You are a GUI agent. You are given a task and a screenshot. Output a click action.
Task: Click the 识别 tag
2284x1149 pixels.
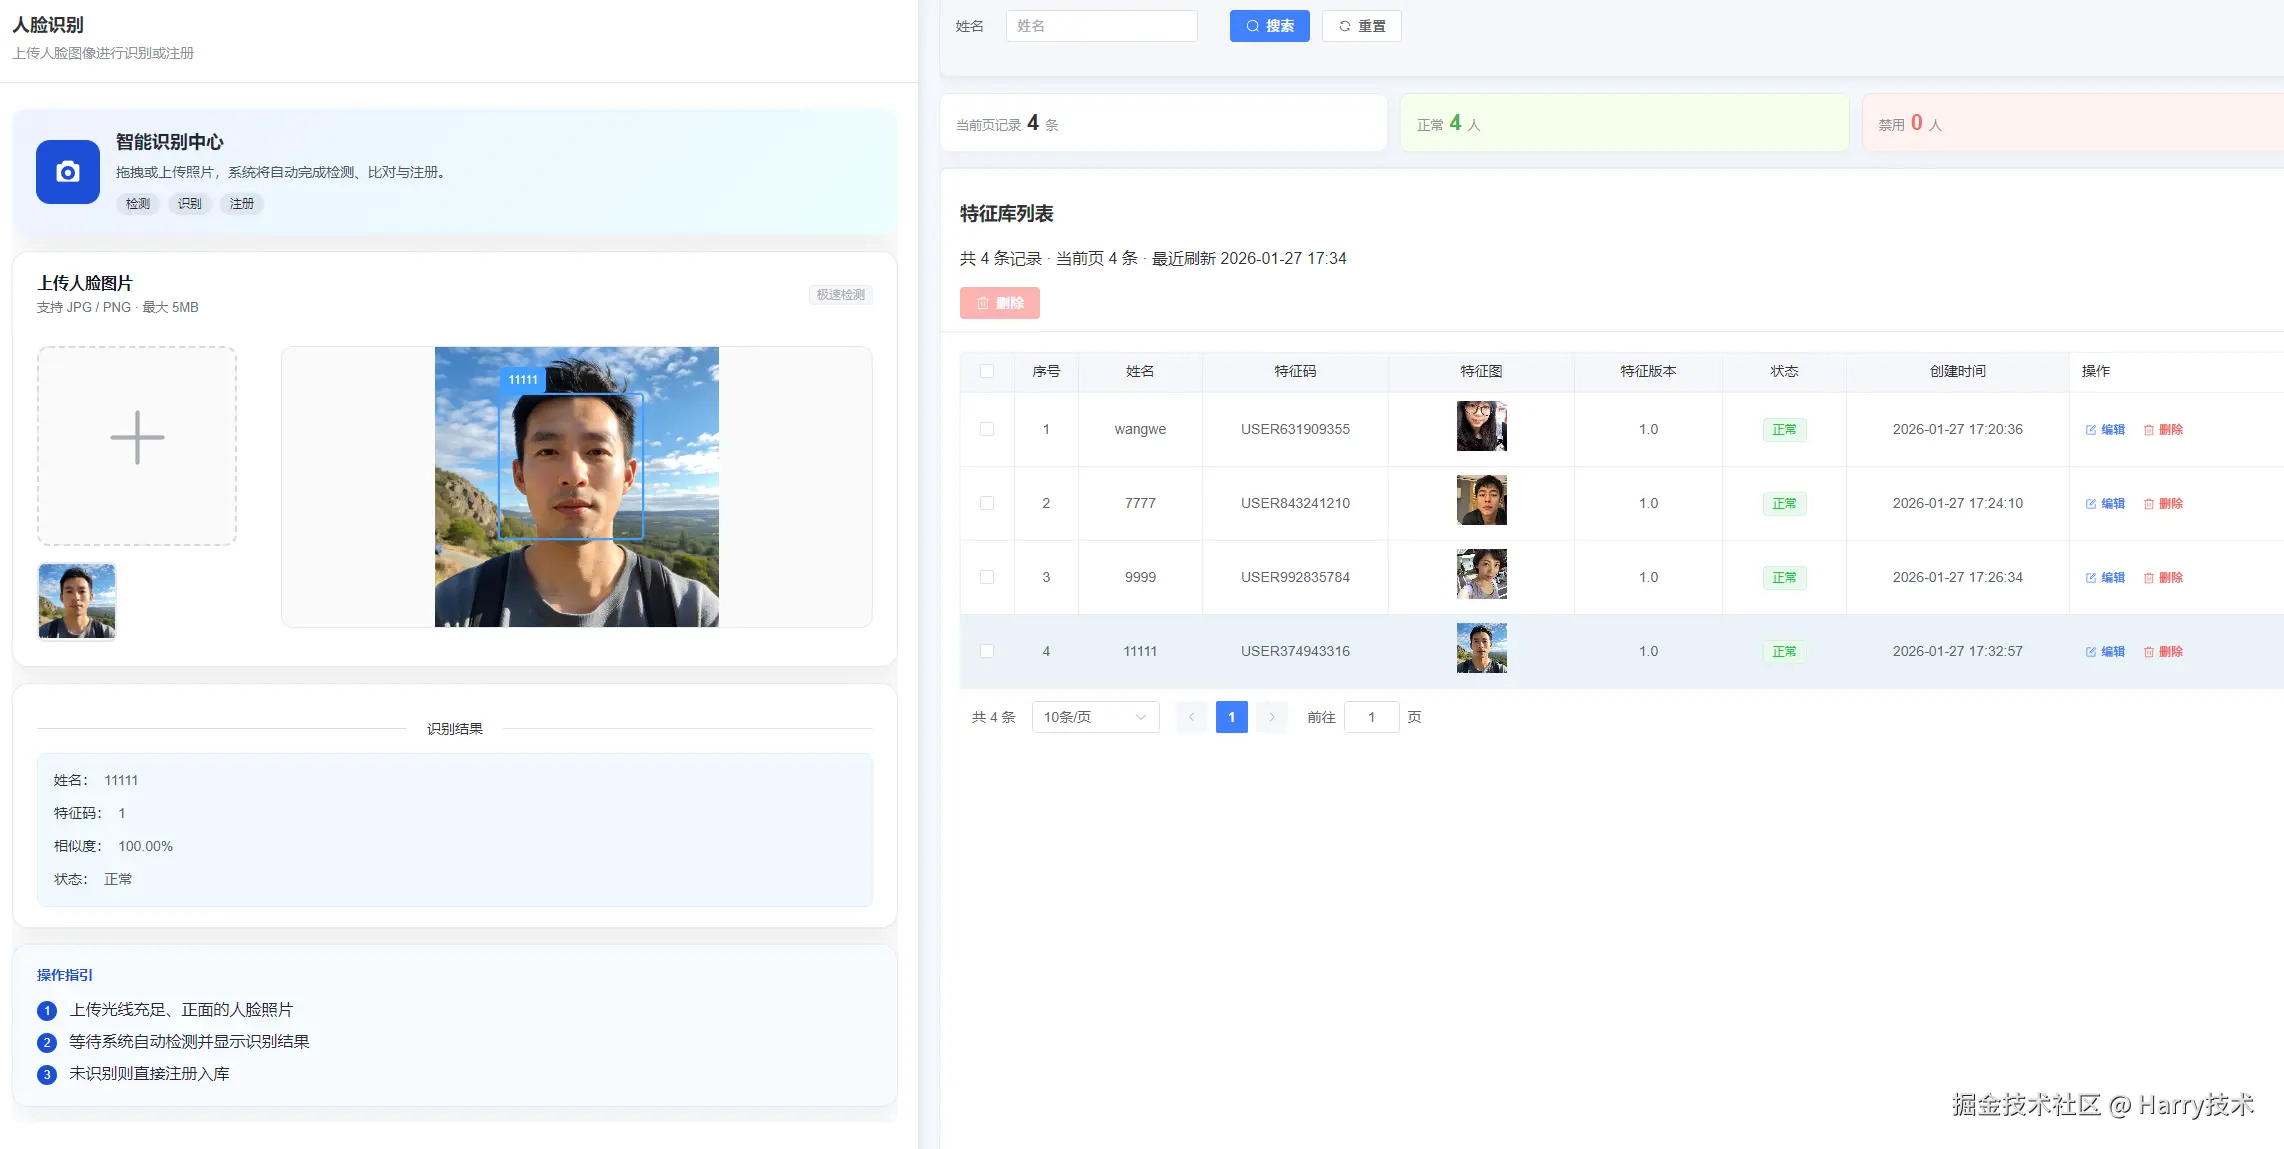[x=190, y=204]
